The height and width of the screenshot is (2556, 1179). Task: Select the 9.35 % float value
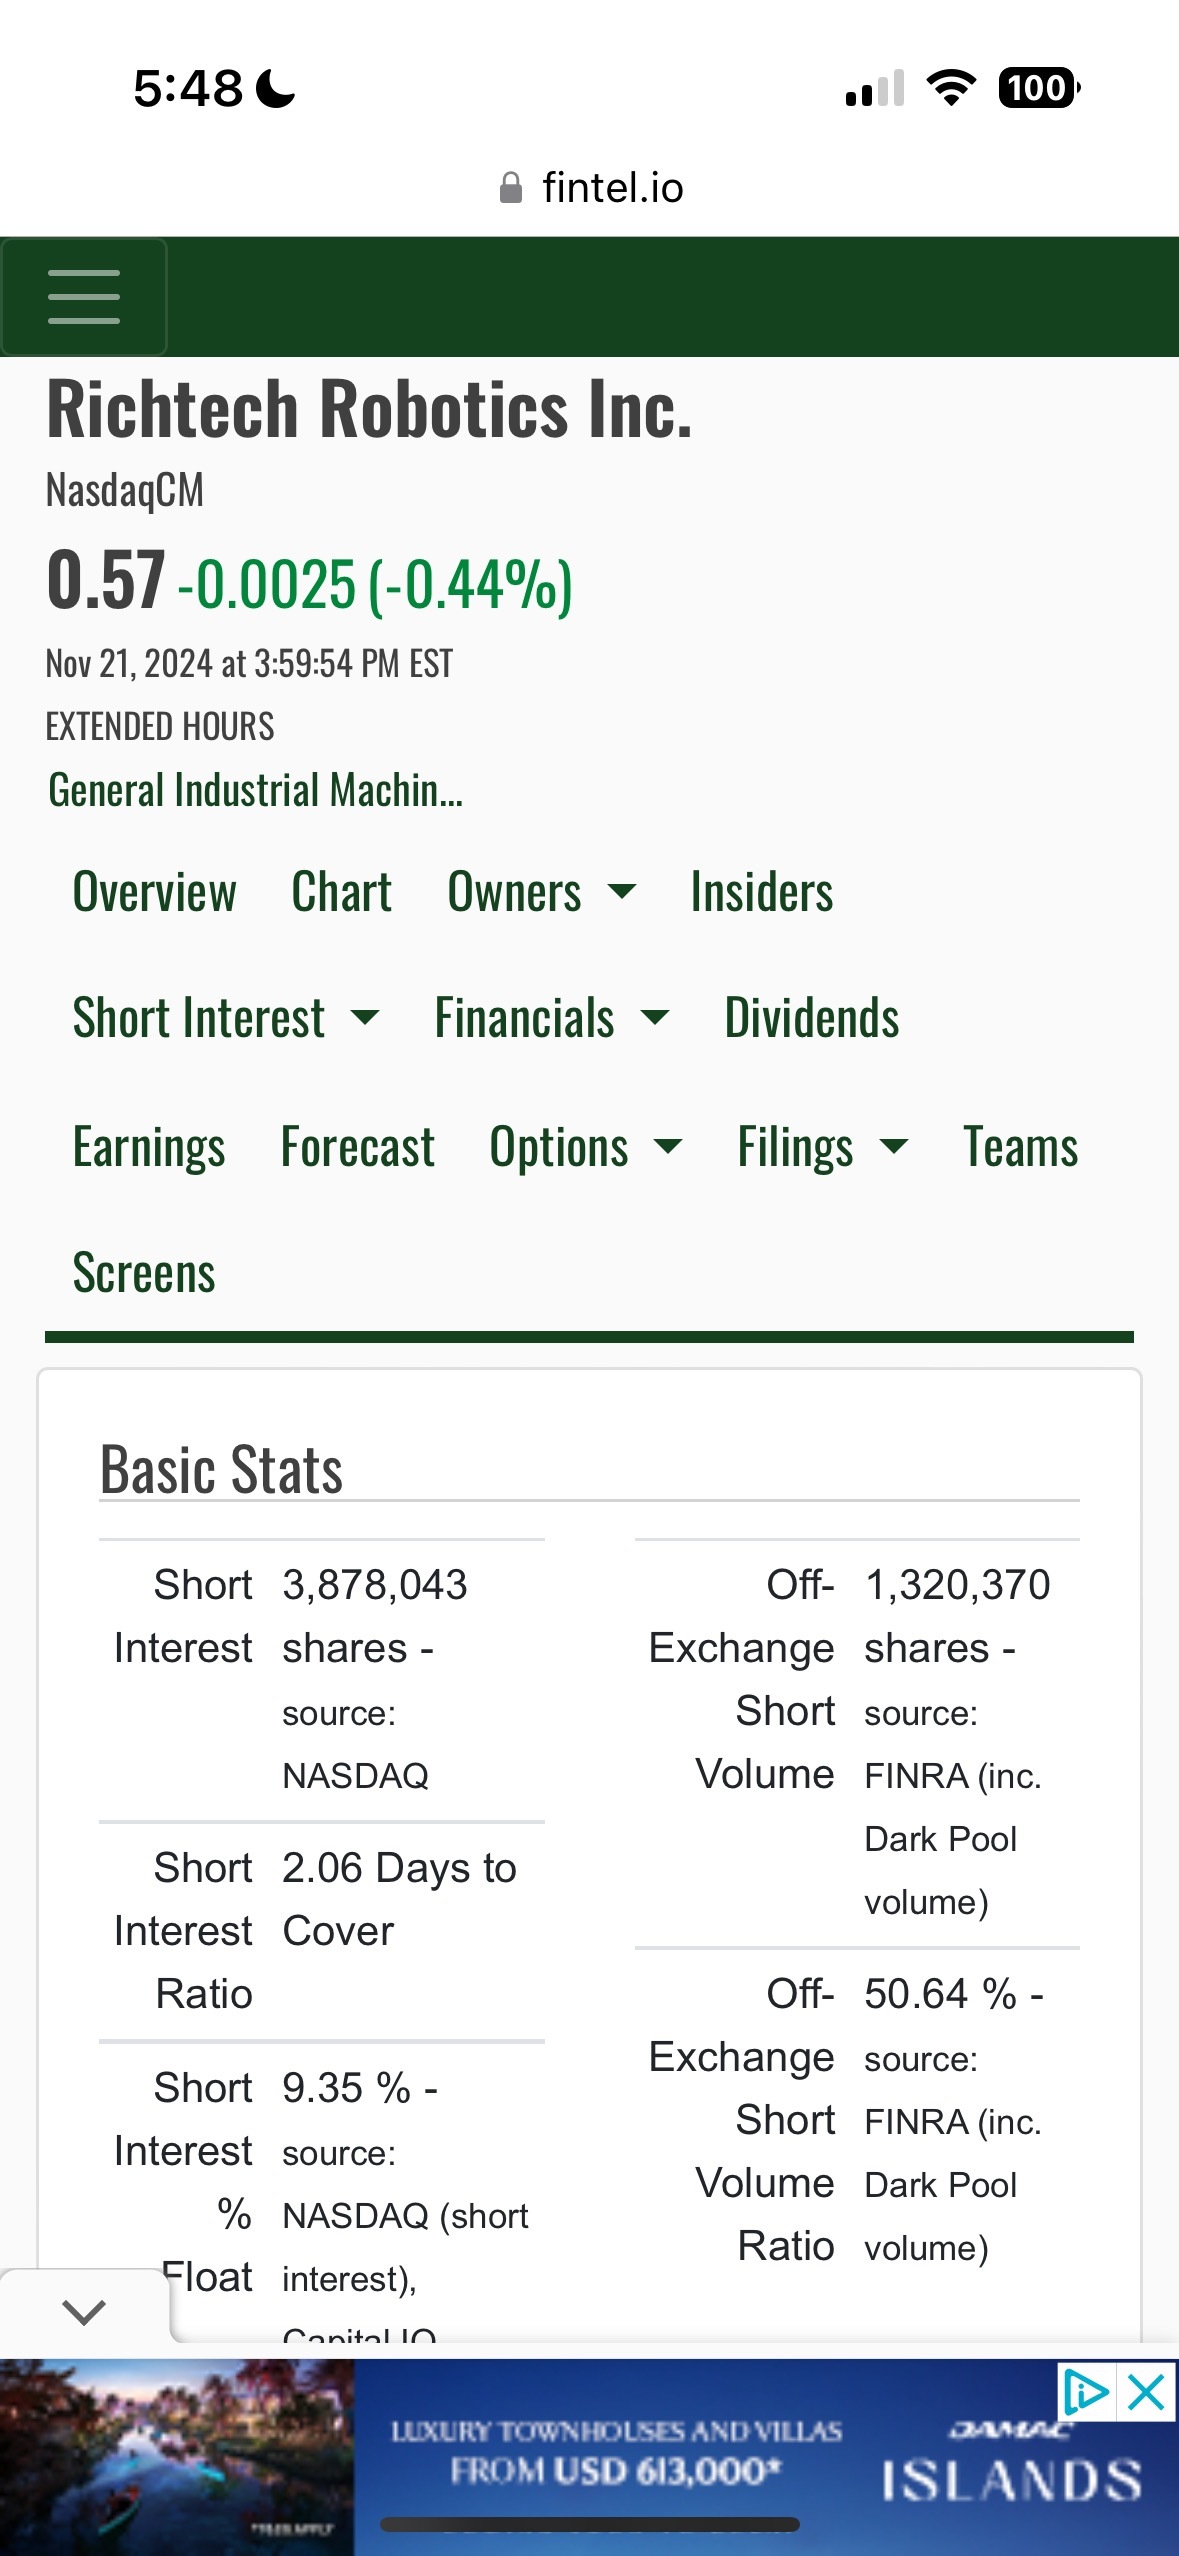pyautogui.click(x=346, y=2088)
